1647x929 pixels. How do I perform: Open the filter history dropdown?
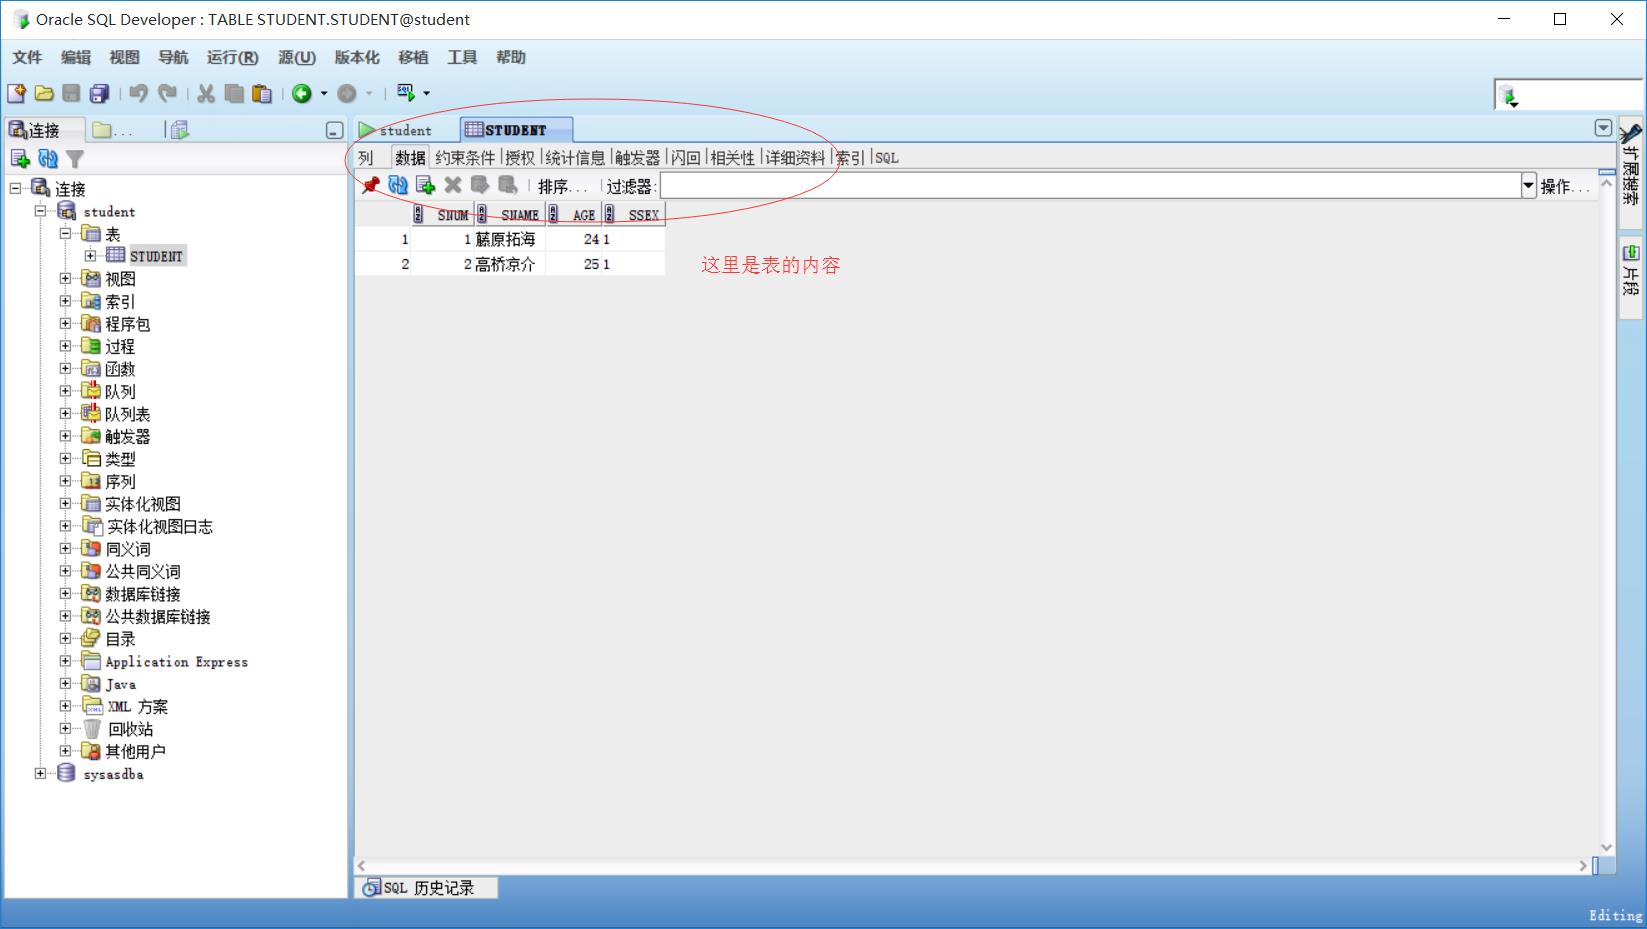(1528, 186)
